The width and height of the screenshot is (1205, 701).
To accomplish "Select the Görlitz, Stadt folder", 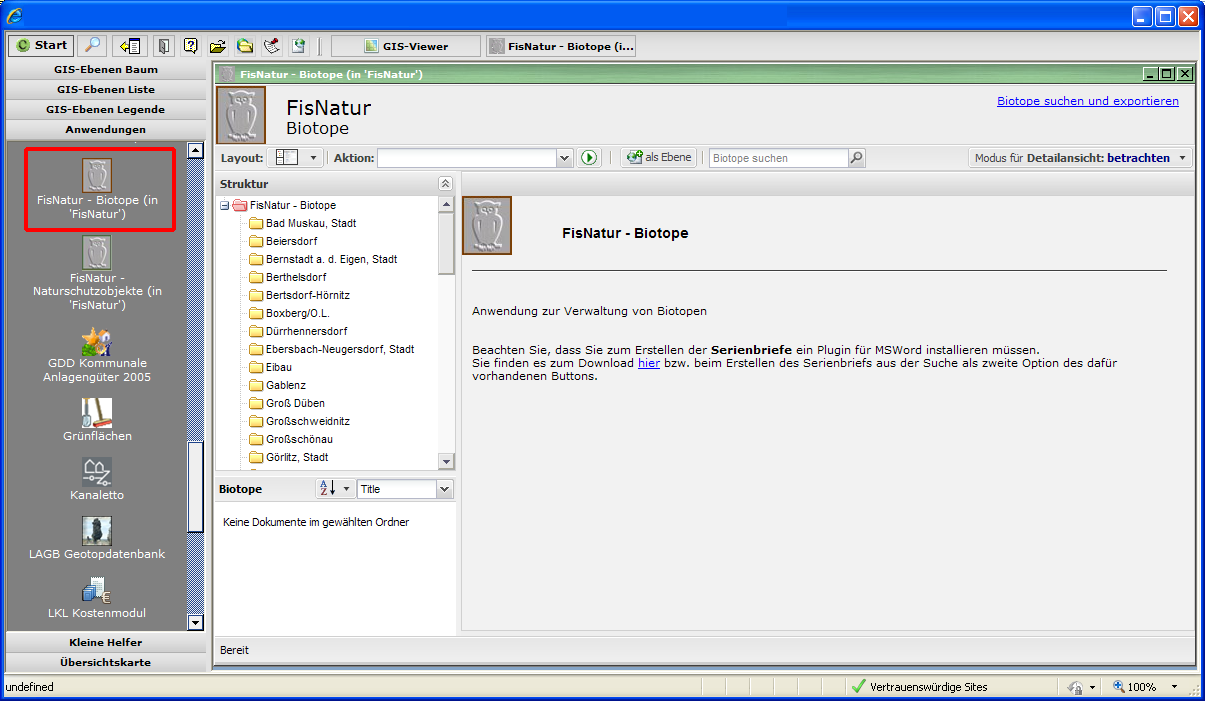I will (296, 457).
